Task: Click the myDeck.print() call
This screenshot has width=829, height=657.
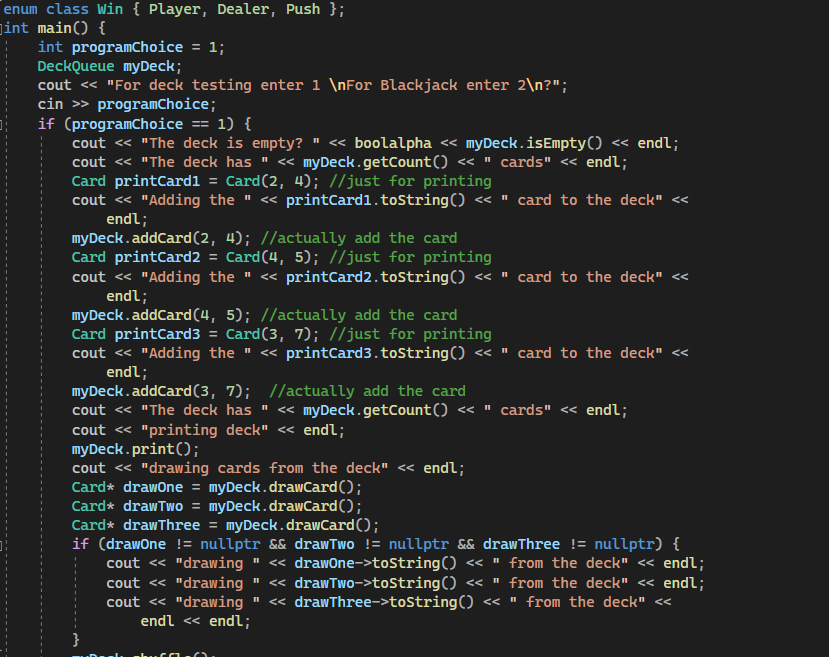Action: pyautogui.click(x=135, y=449)
